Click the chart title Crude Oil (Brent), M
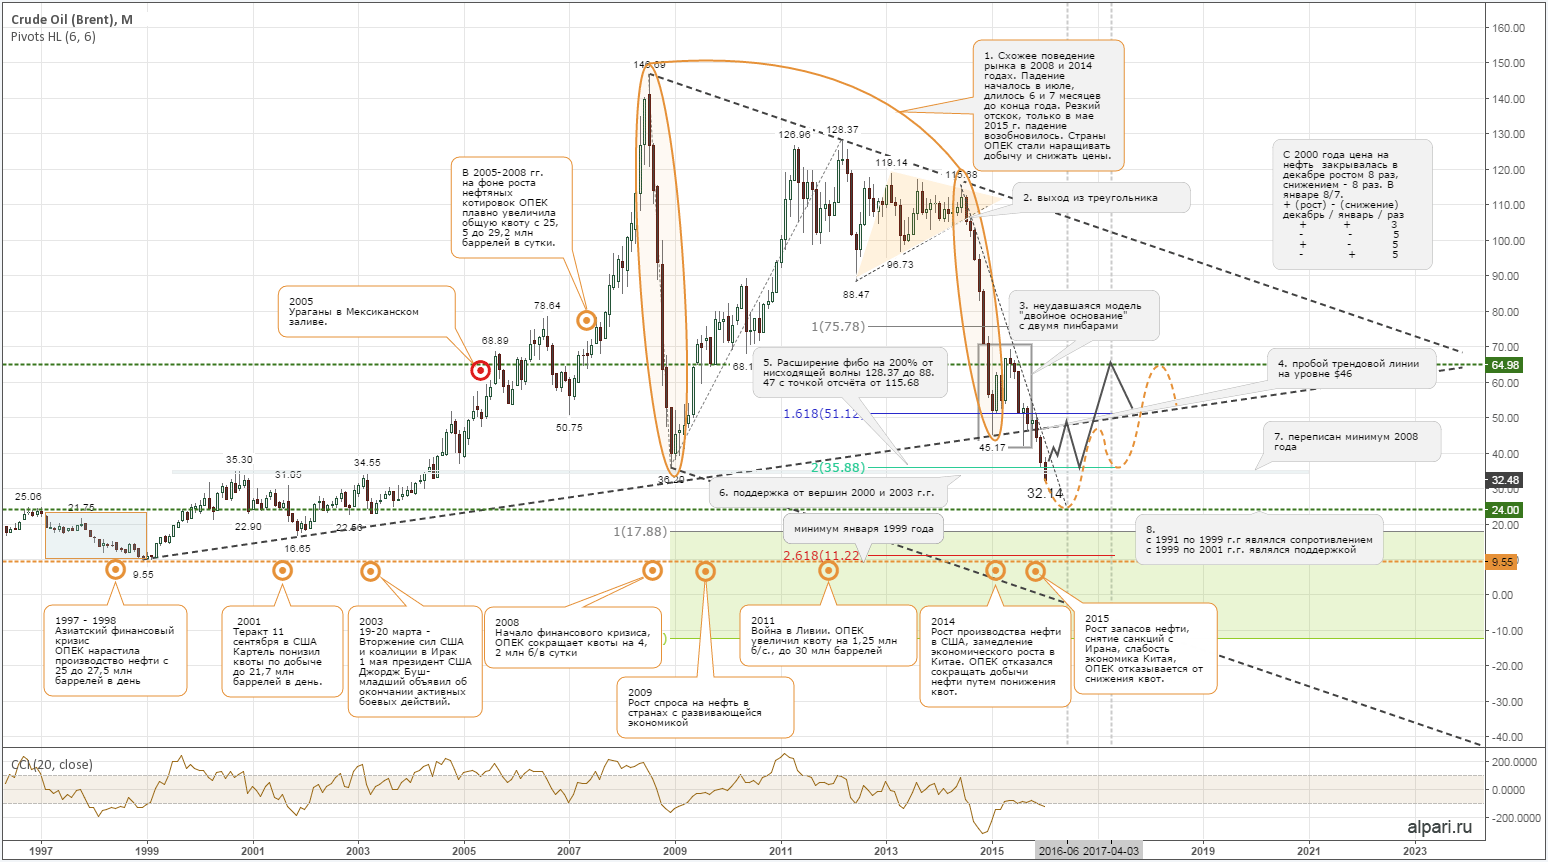The width and height of the screenshot is (1548, 862). point(72,20)
